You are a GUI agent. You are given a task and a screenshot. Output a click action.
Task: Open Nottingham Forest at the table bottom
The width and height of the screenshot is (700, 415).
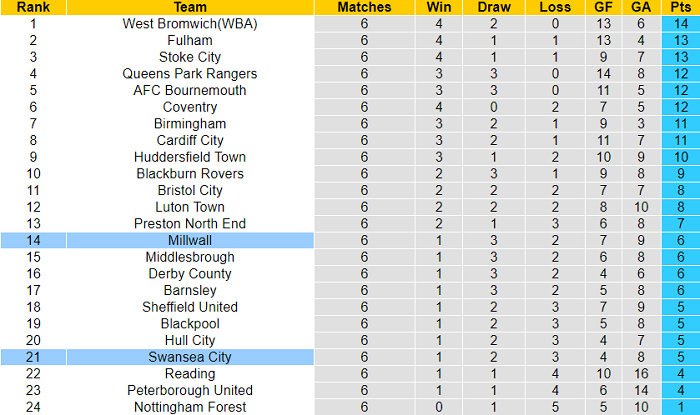[x=189, y=407]
